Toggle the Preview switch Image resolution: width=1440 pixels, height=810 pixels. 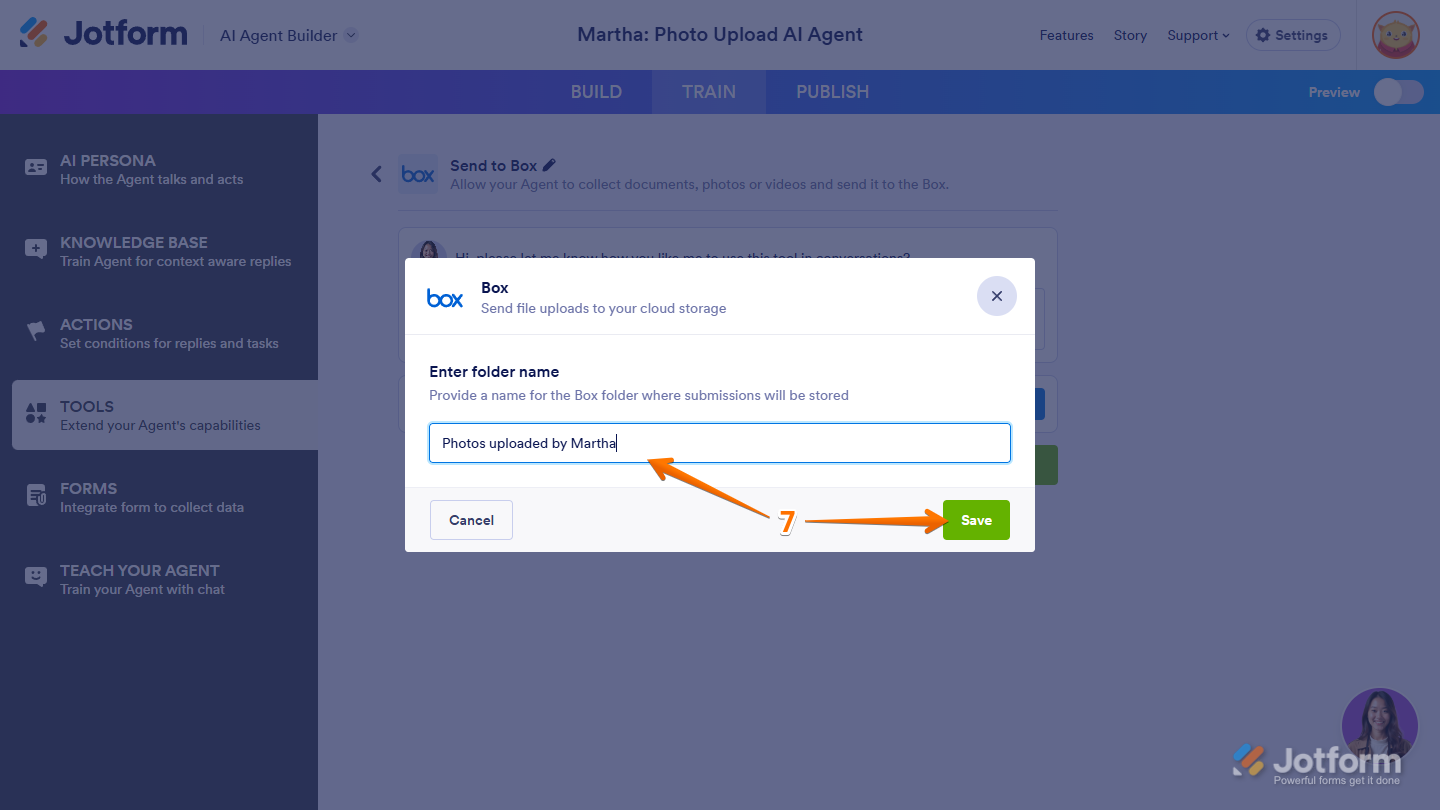pos(1398,92)
